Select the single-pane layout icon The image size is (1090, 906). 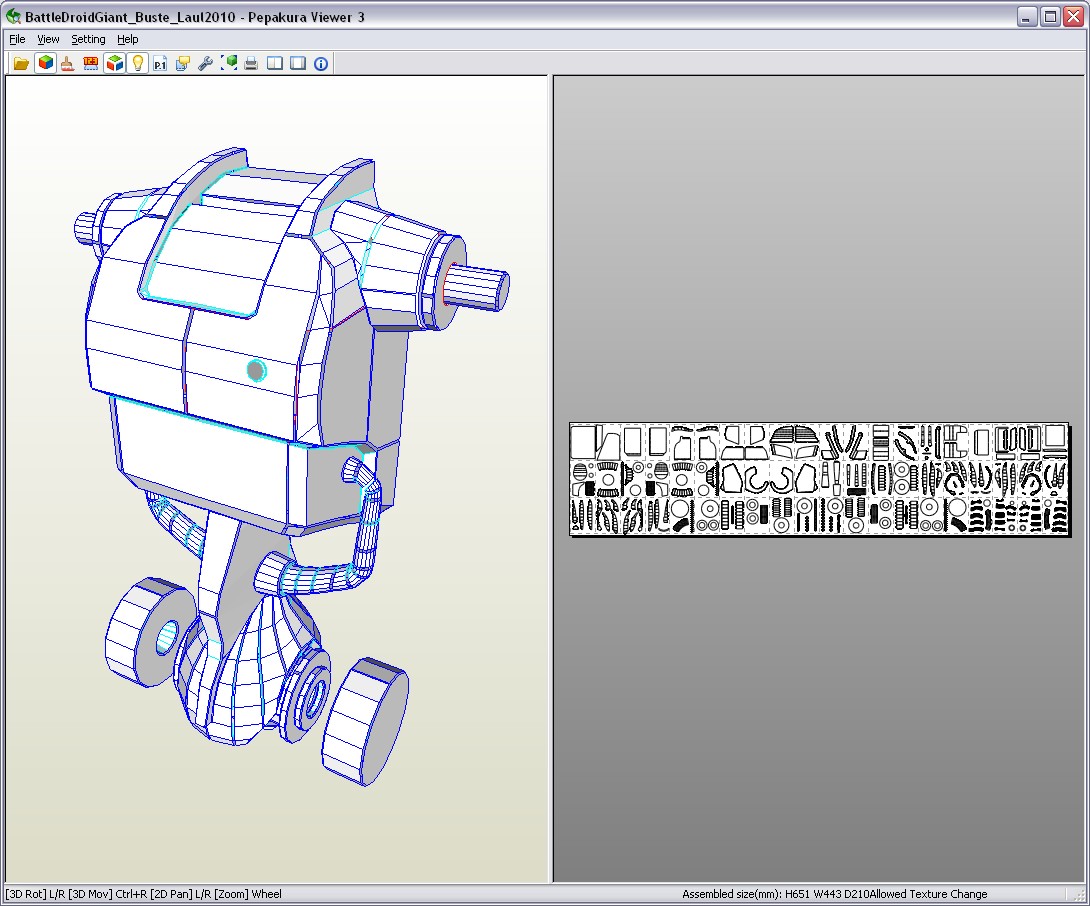(298, 64)
